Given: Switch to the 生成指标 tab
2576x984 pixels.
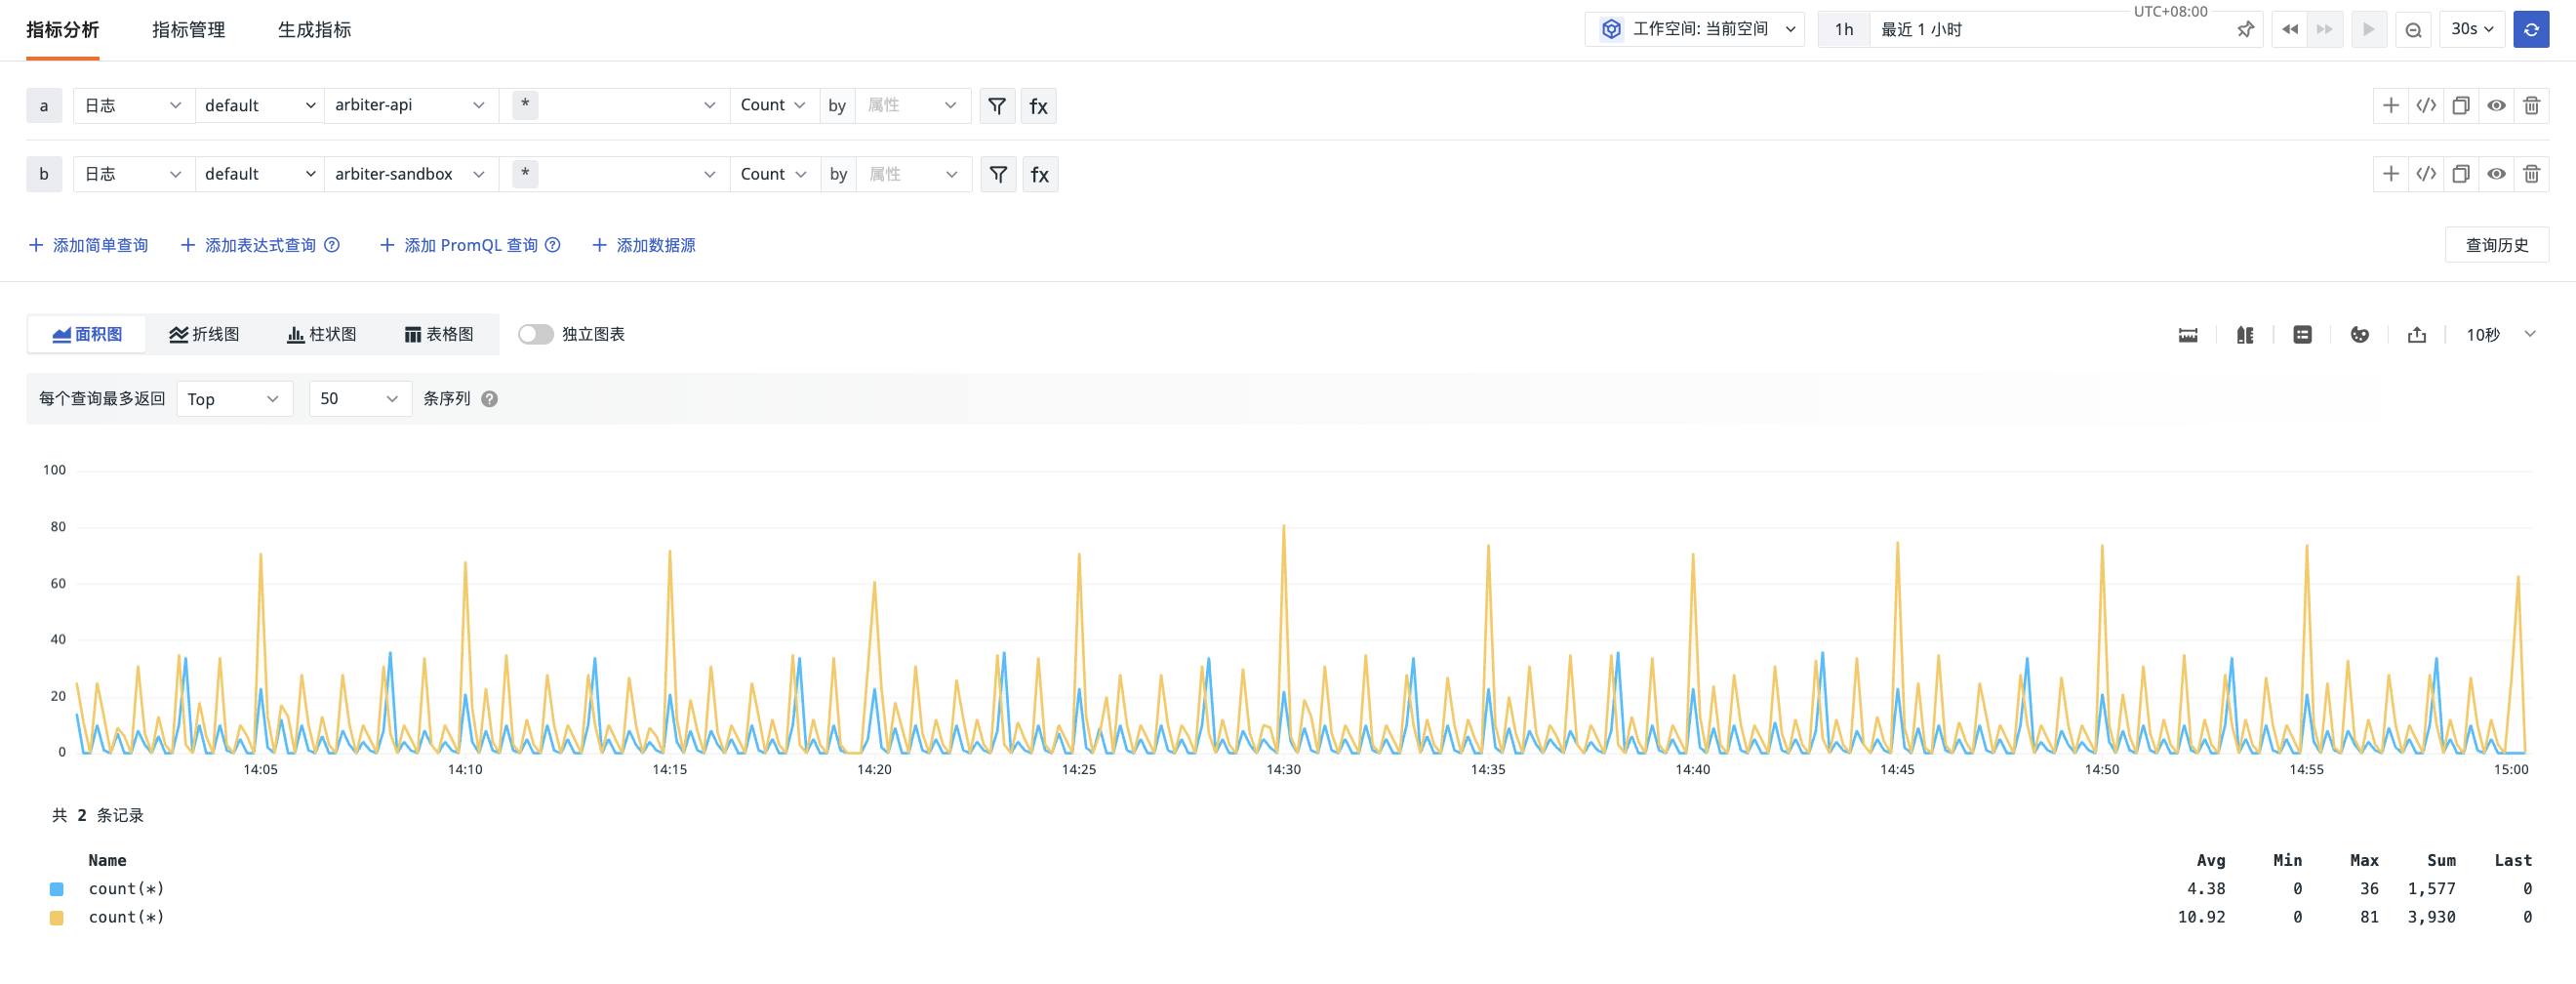Looking at the screenshot, I should (314, 30).
